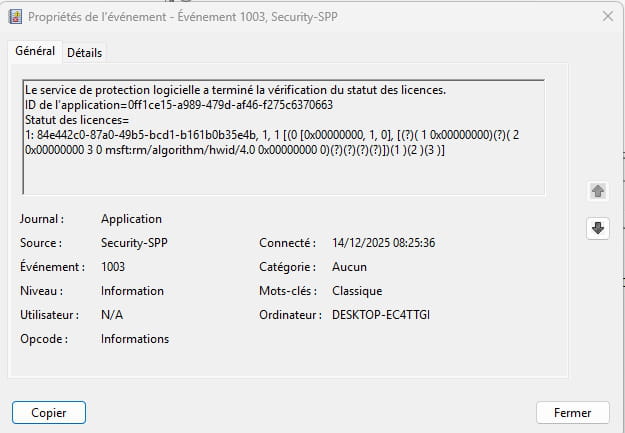
Task: Open the Détails tab
Action: 85,52
